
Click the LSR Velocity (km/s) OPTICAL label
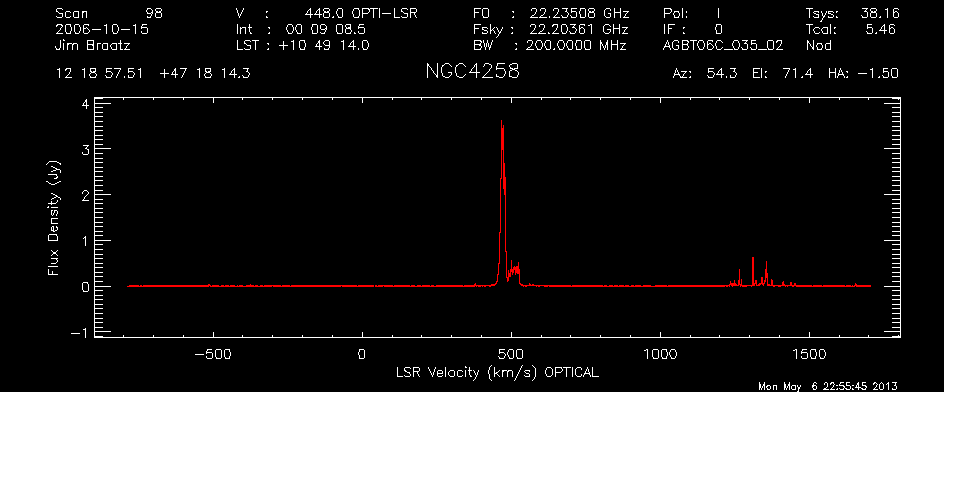497,372
